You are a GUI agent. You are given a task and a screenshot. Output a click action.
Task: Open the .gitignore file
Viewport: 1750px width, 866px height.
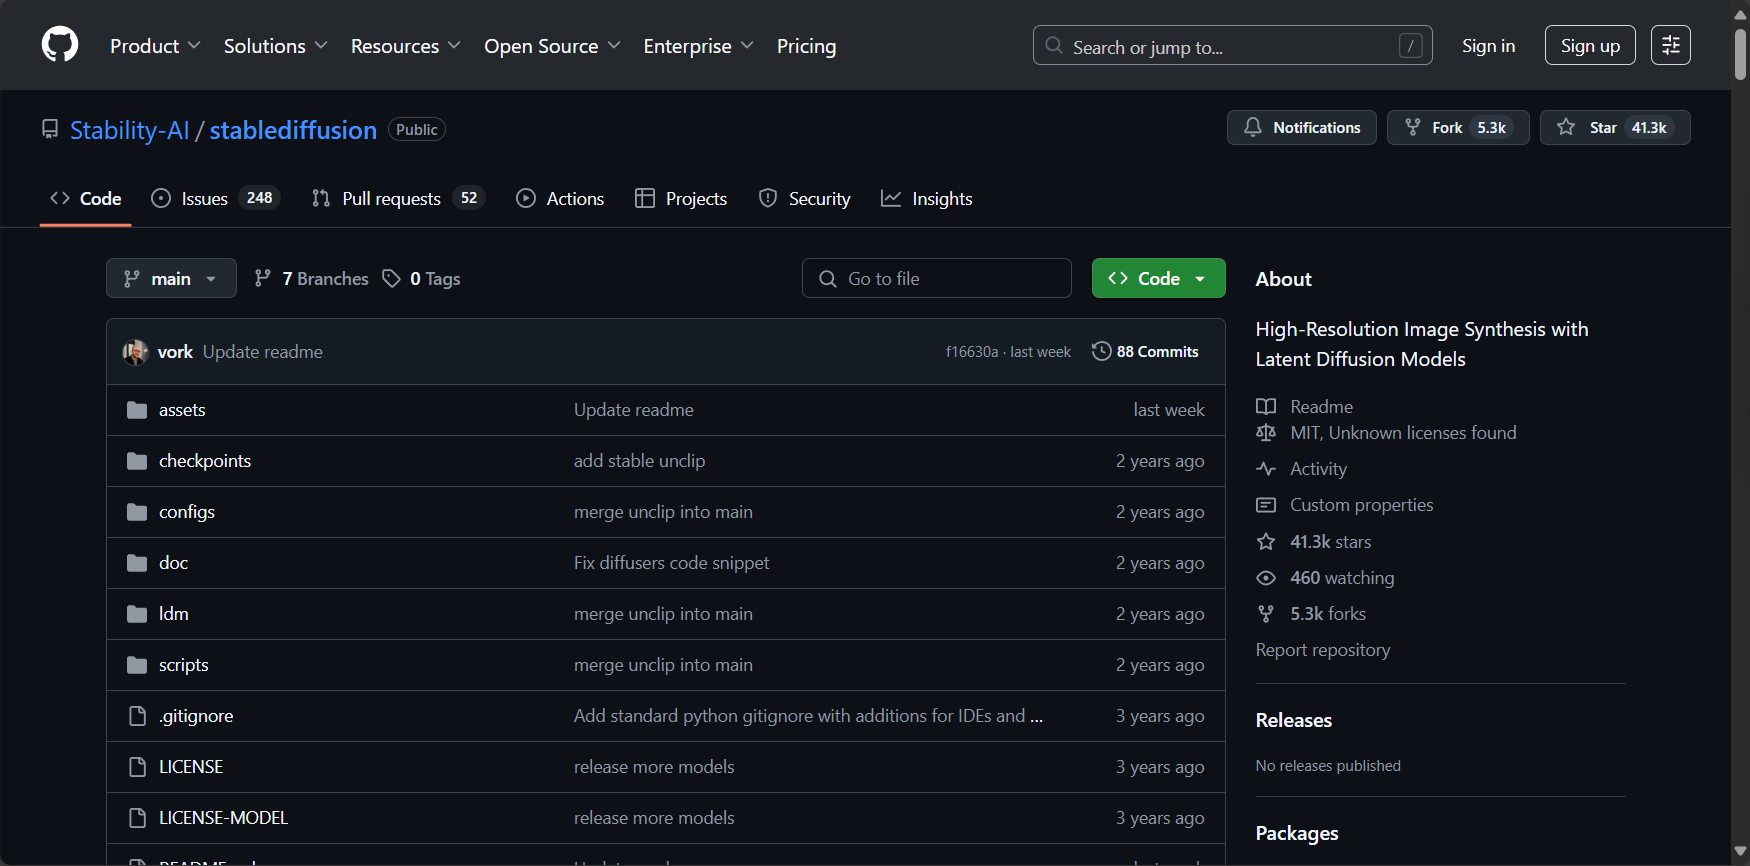196,716
